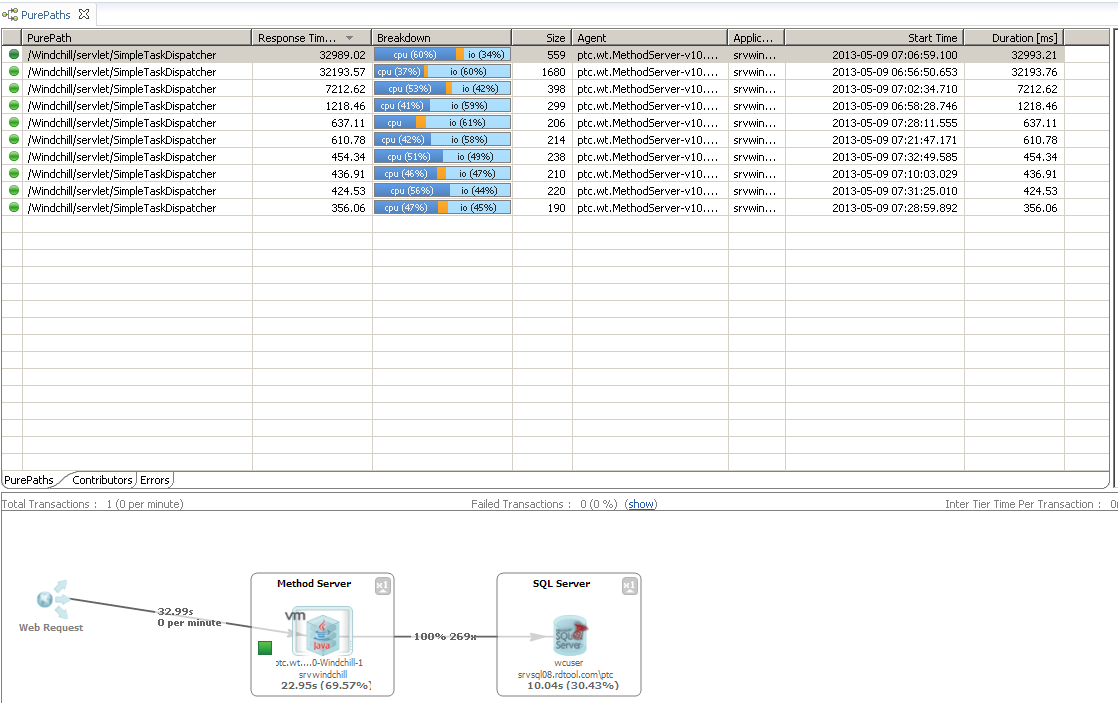Click green status dot for 637.11 row
1118x703 pixels.
pyautogui.click(x=14, y=123)
